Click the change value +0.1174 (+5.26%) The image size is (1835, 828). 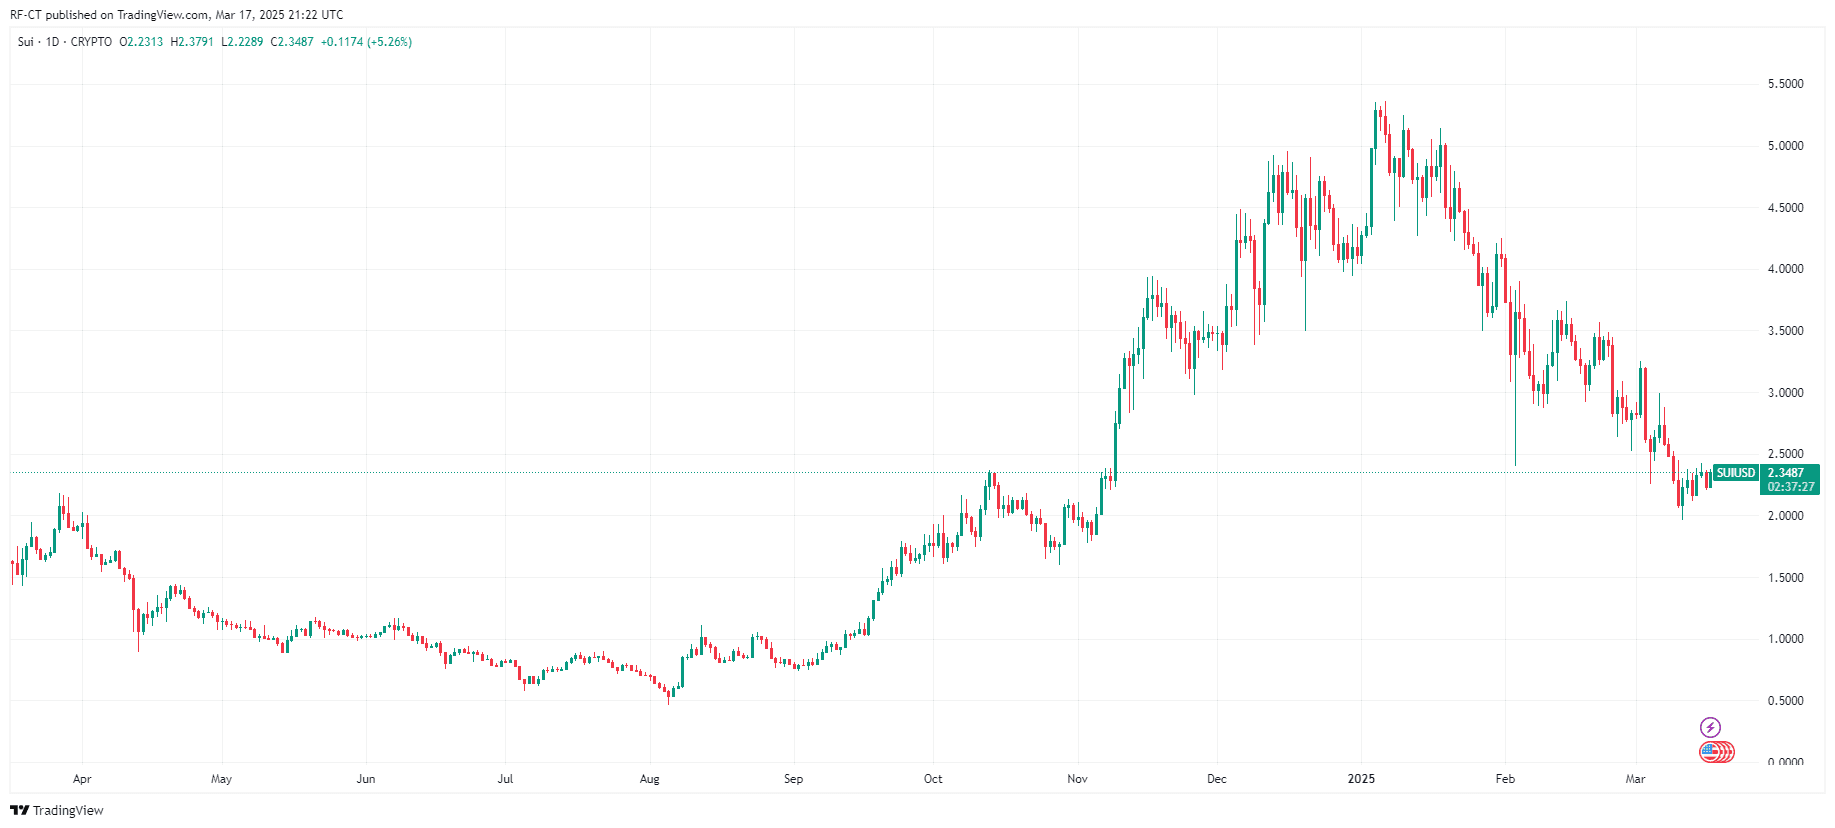point(366,42)
